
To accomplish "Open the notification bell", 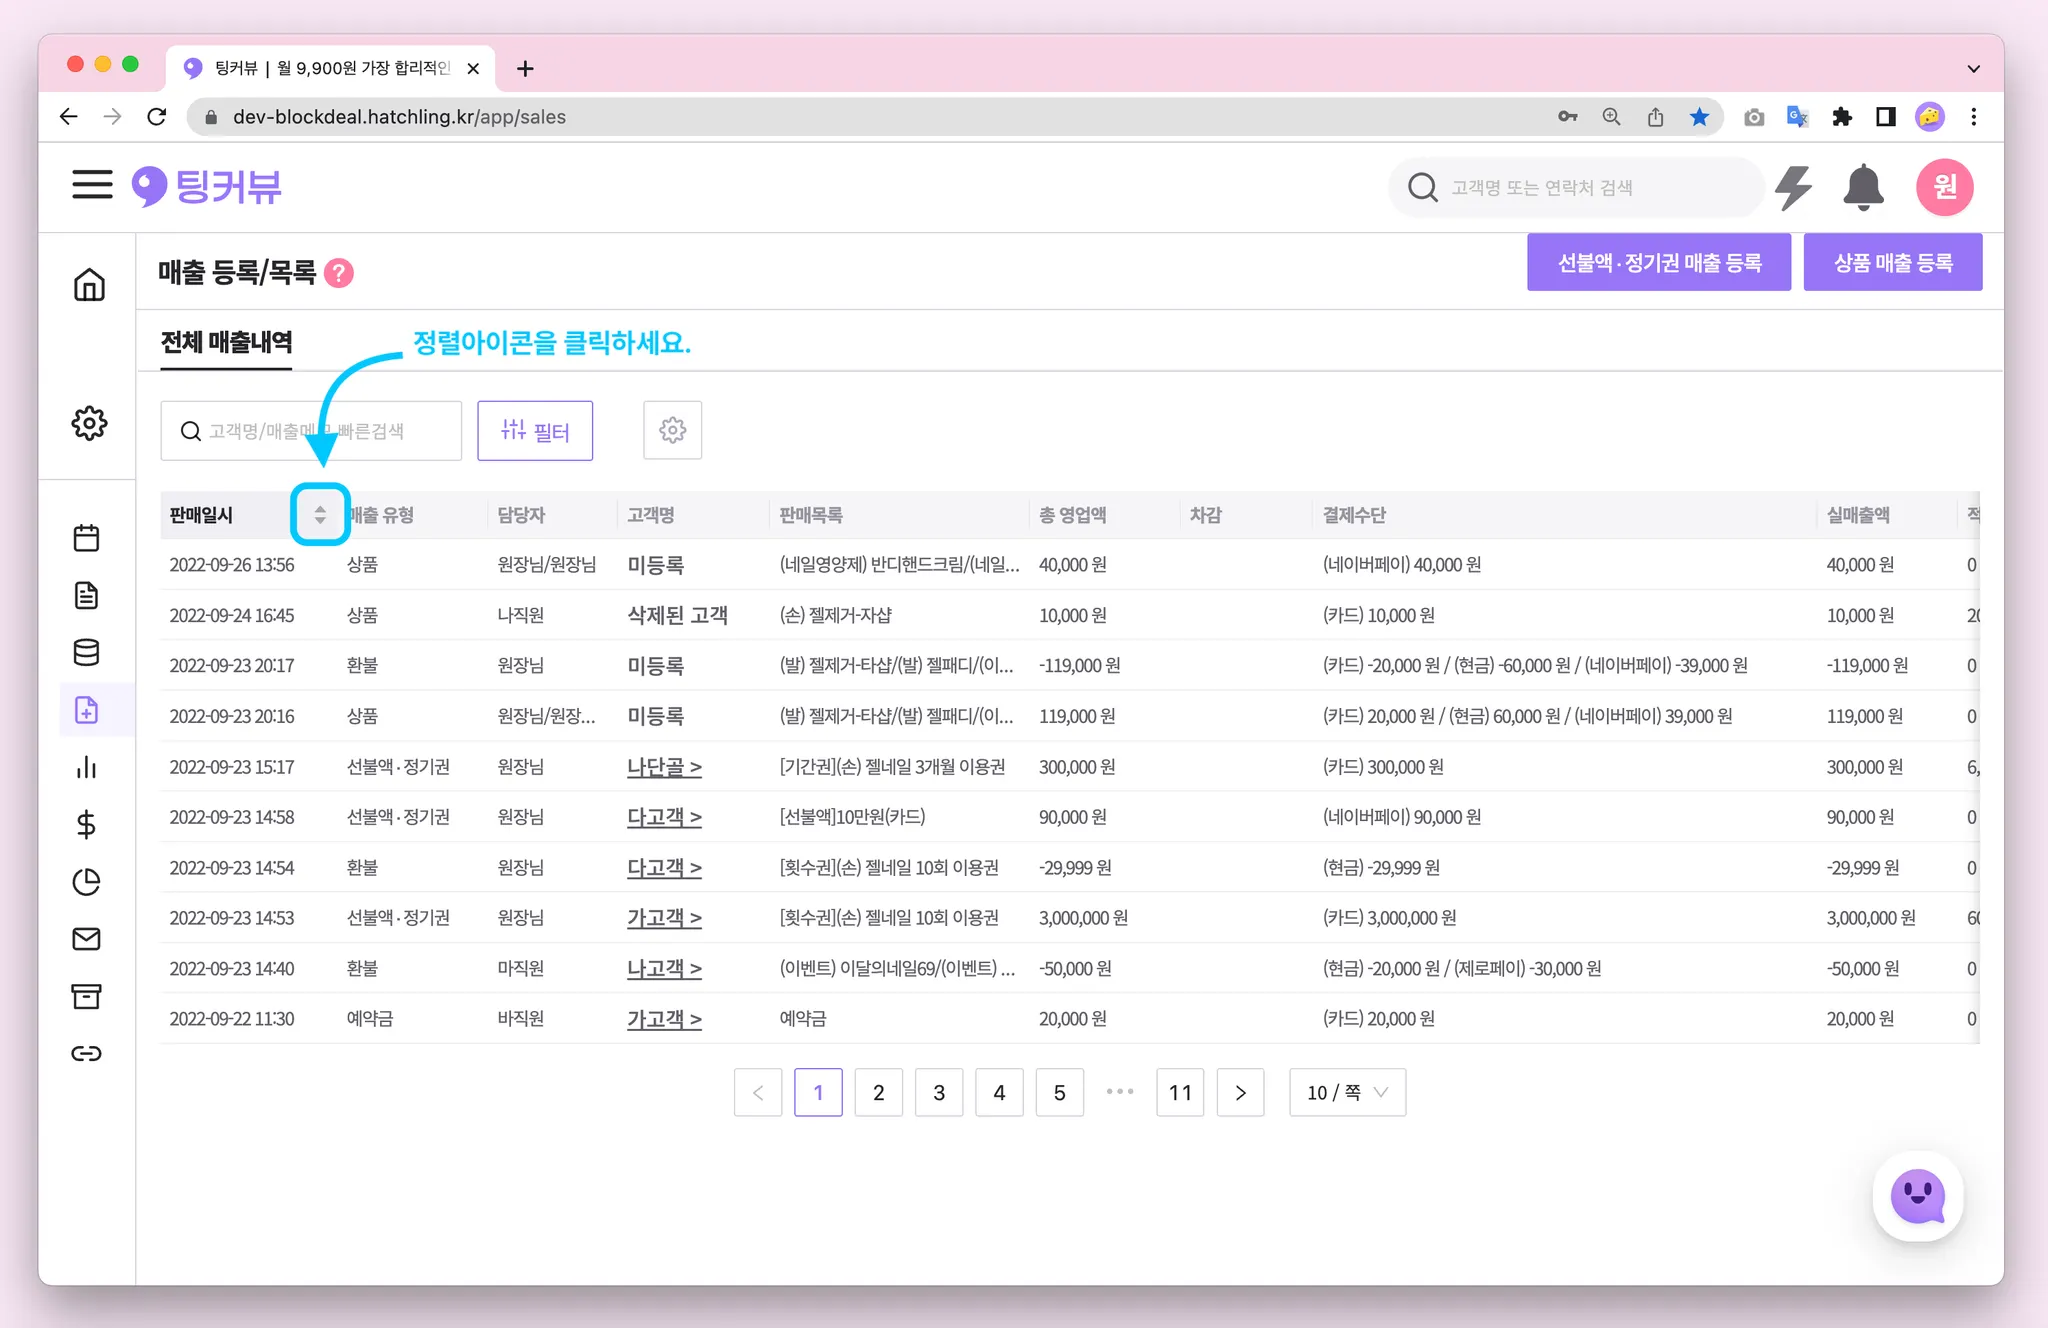I will pyautogui.click(x=1863, y=187).
